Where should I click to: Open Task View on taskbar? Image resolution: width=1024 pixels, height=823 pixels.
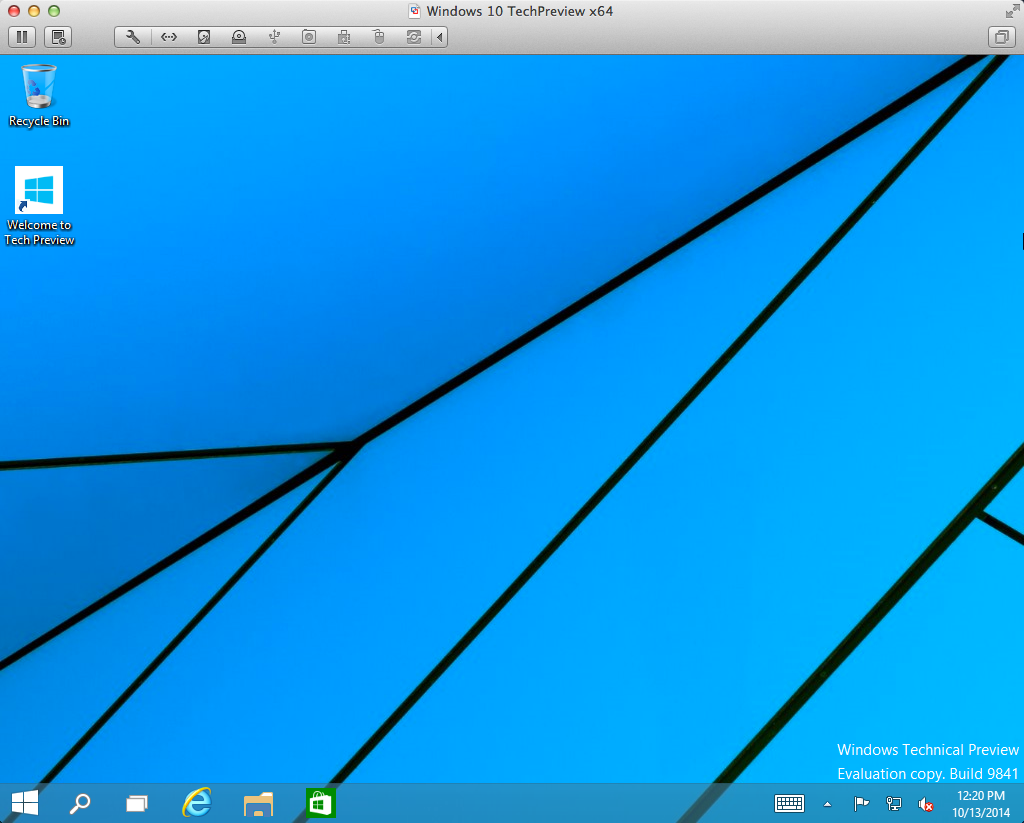click(136, 803)
